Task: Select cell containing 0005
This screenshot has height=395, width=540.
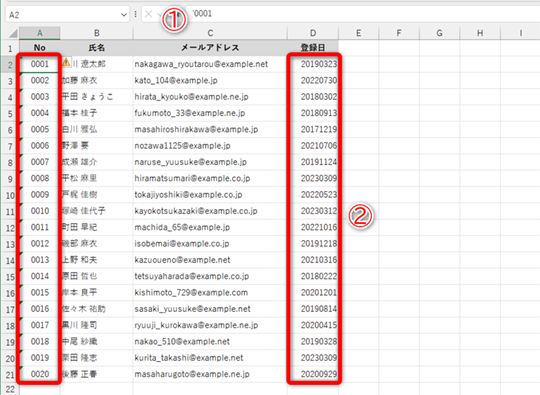Action: point(40,129)
